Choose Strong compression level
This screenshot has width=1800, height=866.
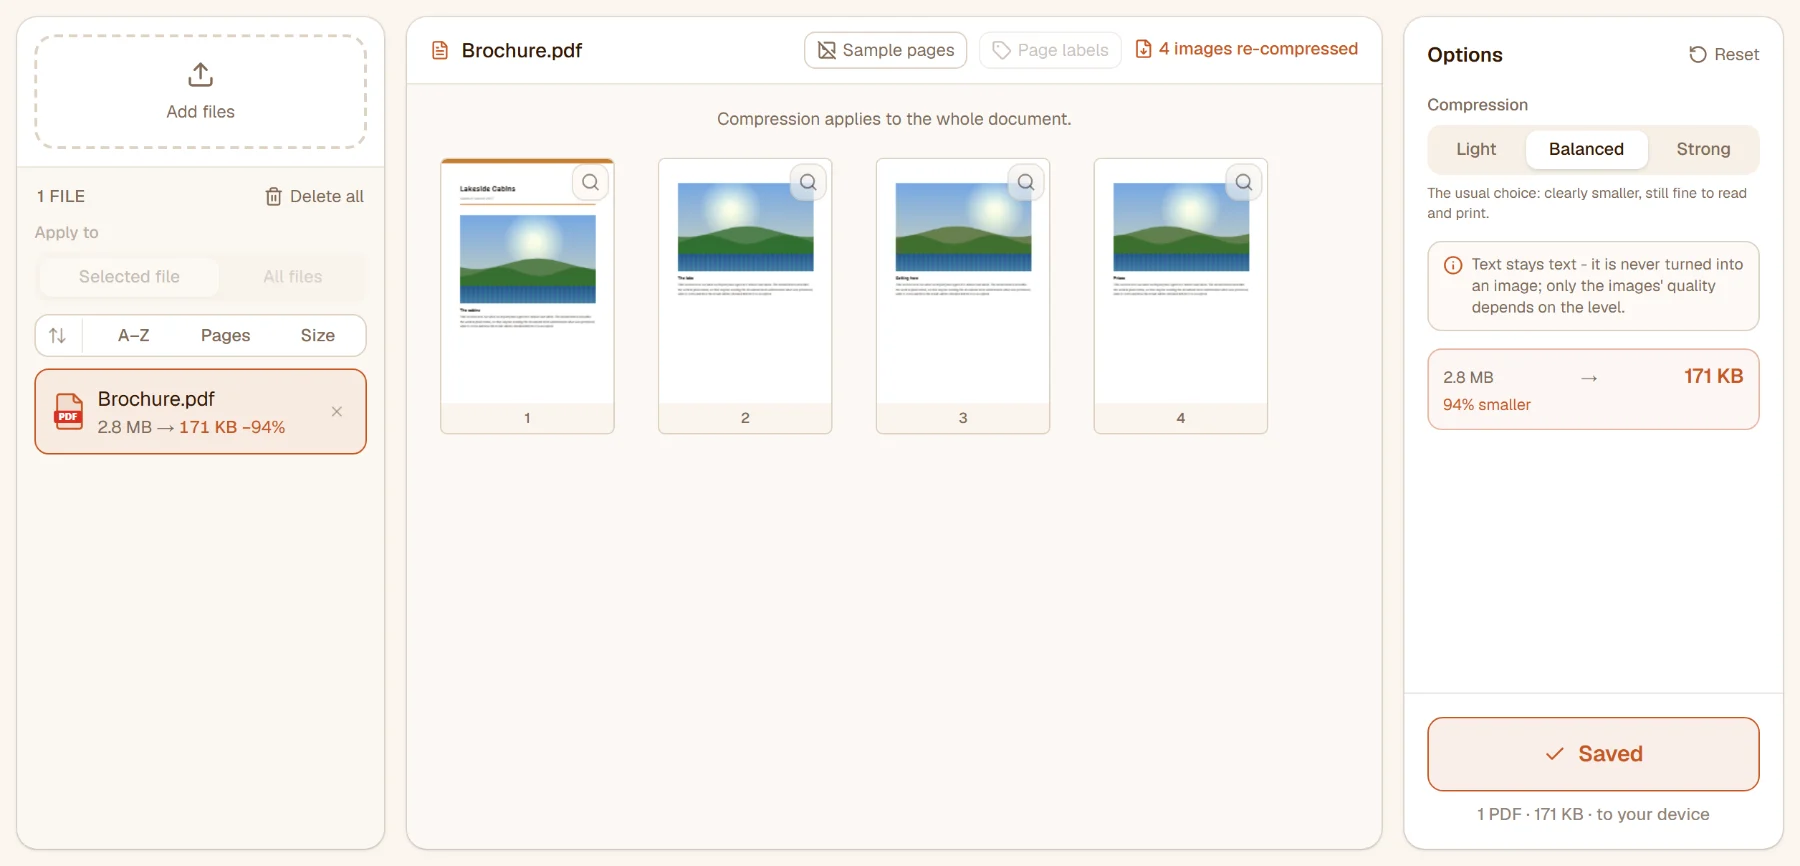(1703, 149)
